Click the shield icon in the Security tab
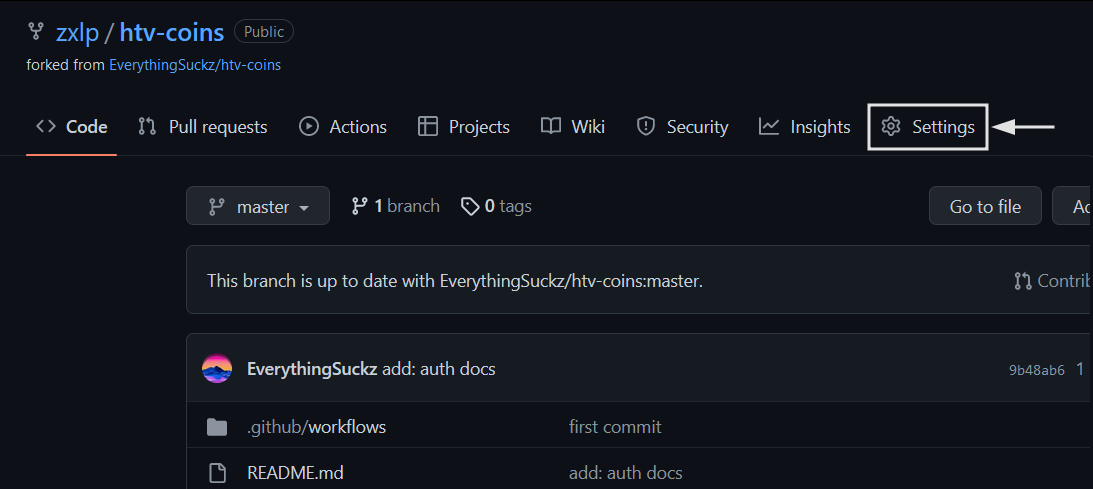This screenshot has height=489, width=1093. [x=646, y=127]
